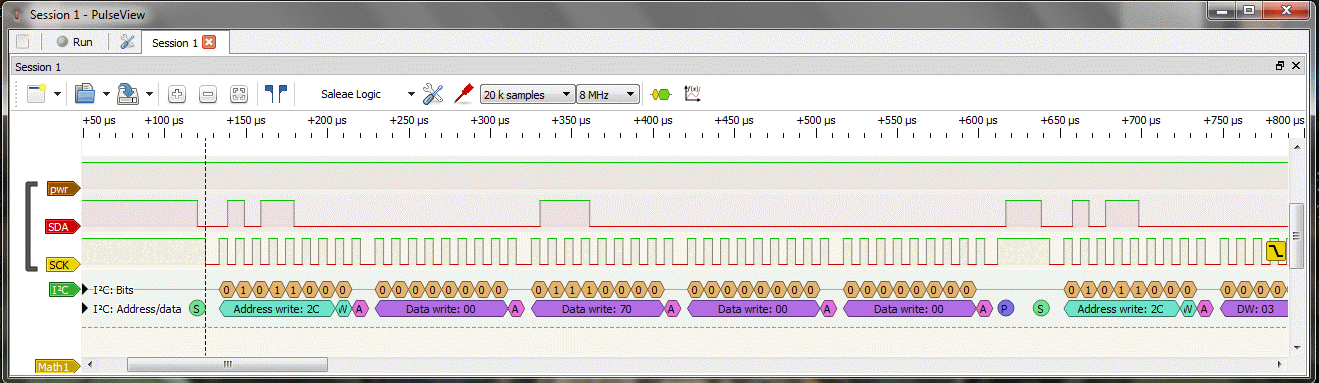Click the falling-edge trigger marker on SCK
This screenshot has width=1319, height=383.
1276,251
